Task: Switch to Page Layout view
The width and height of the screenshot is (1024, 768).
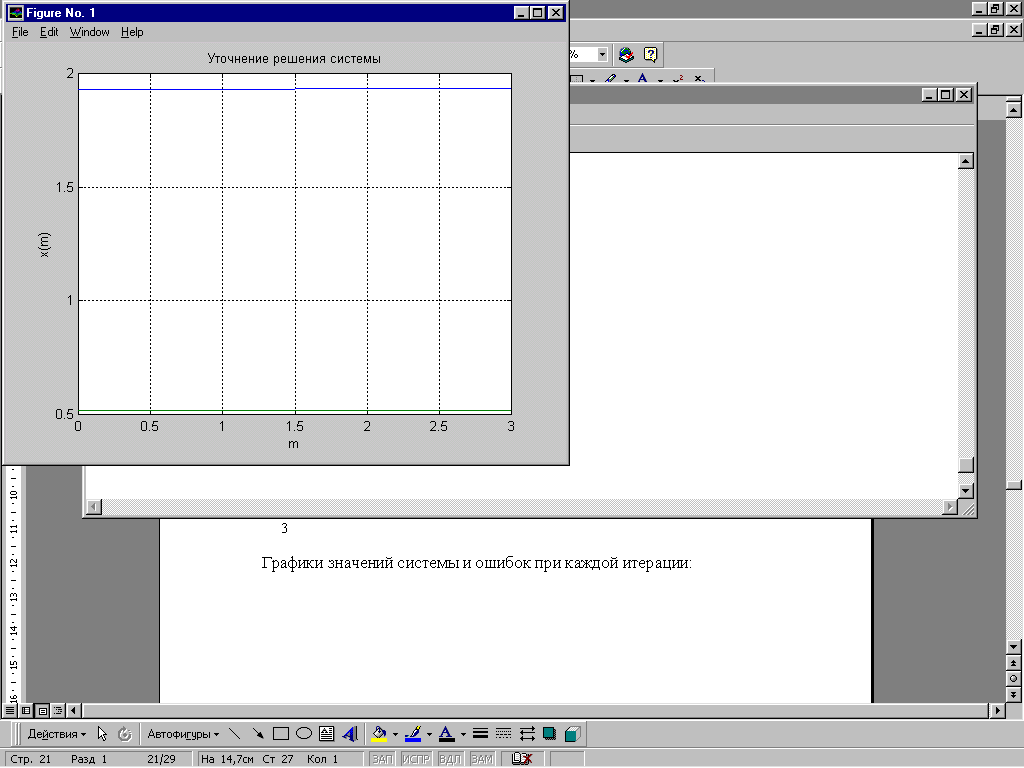Action: click(x=42, y=710)
